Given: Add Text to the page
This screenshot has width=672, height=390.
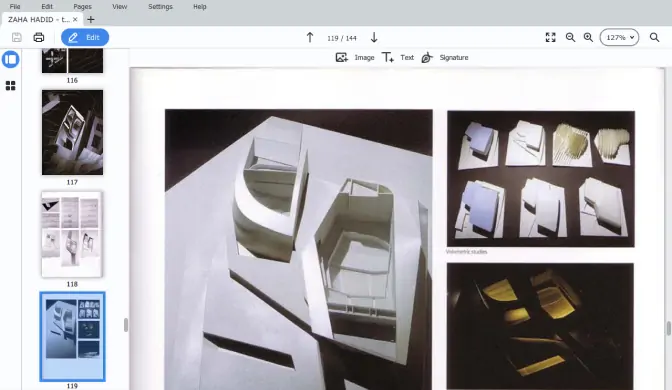Looking at the screenshot, I should pyautogui.click(x=398, y=57).
